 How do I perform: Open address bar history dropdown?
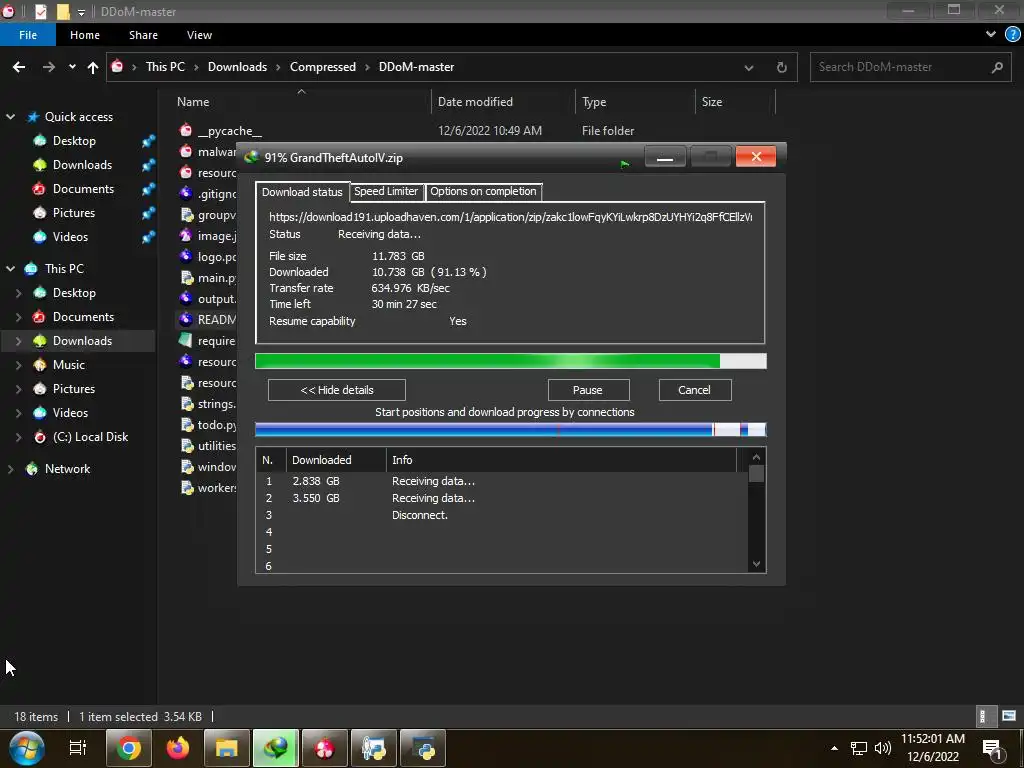(748, 67)
